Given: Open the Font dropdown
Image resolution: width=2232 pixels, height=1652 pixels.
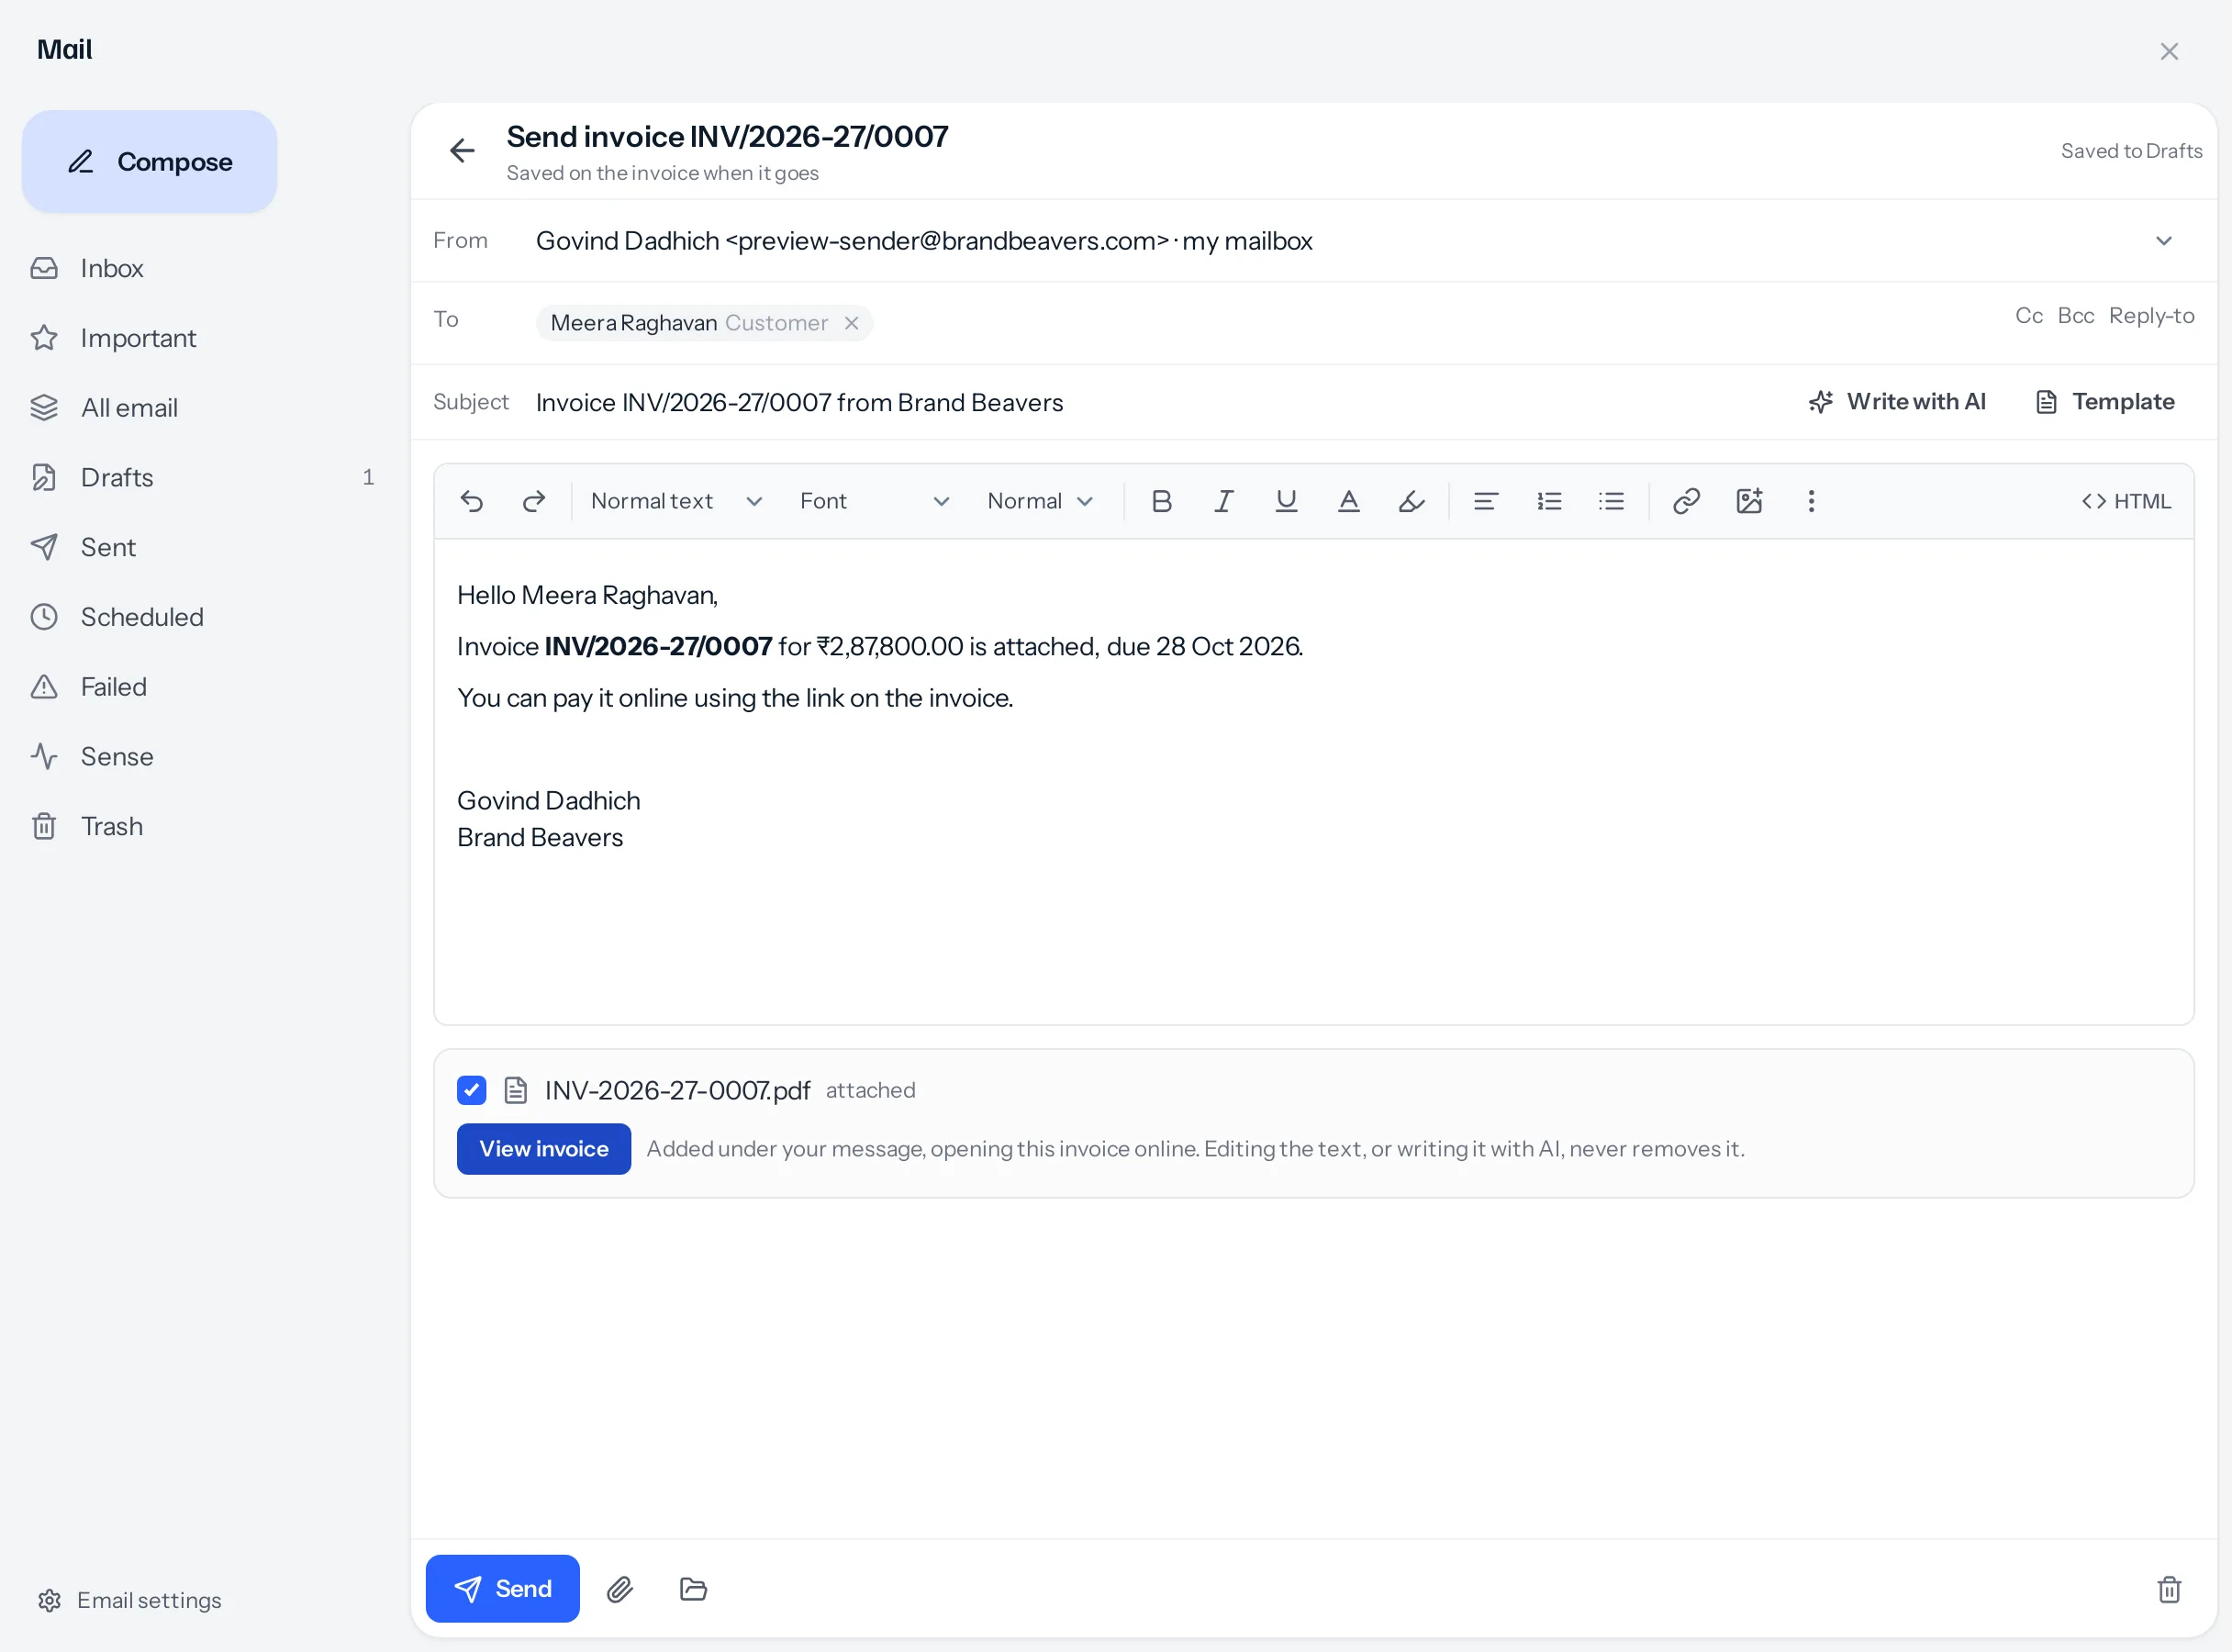Looking at the screenshot, I should (874, 501).
